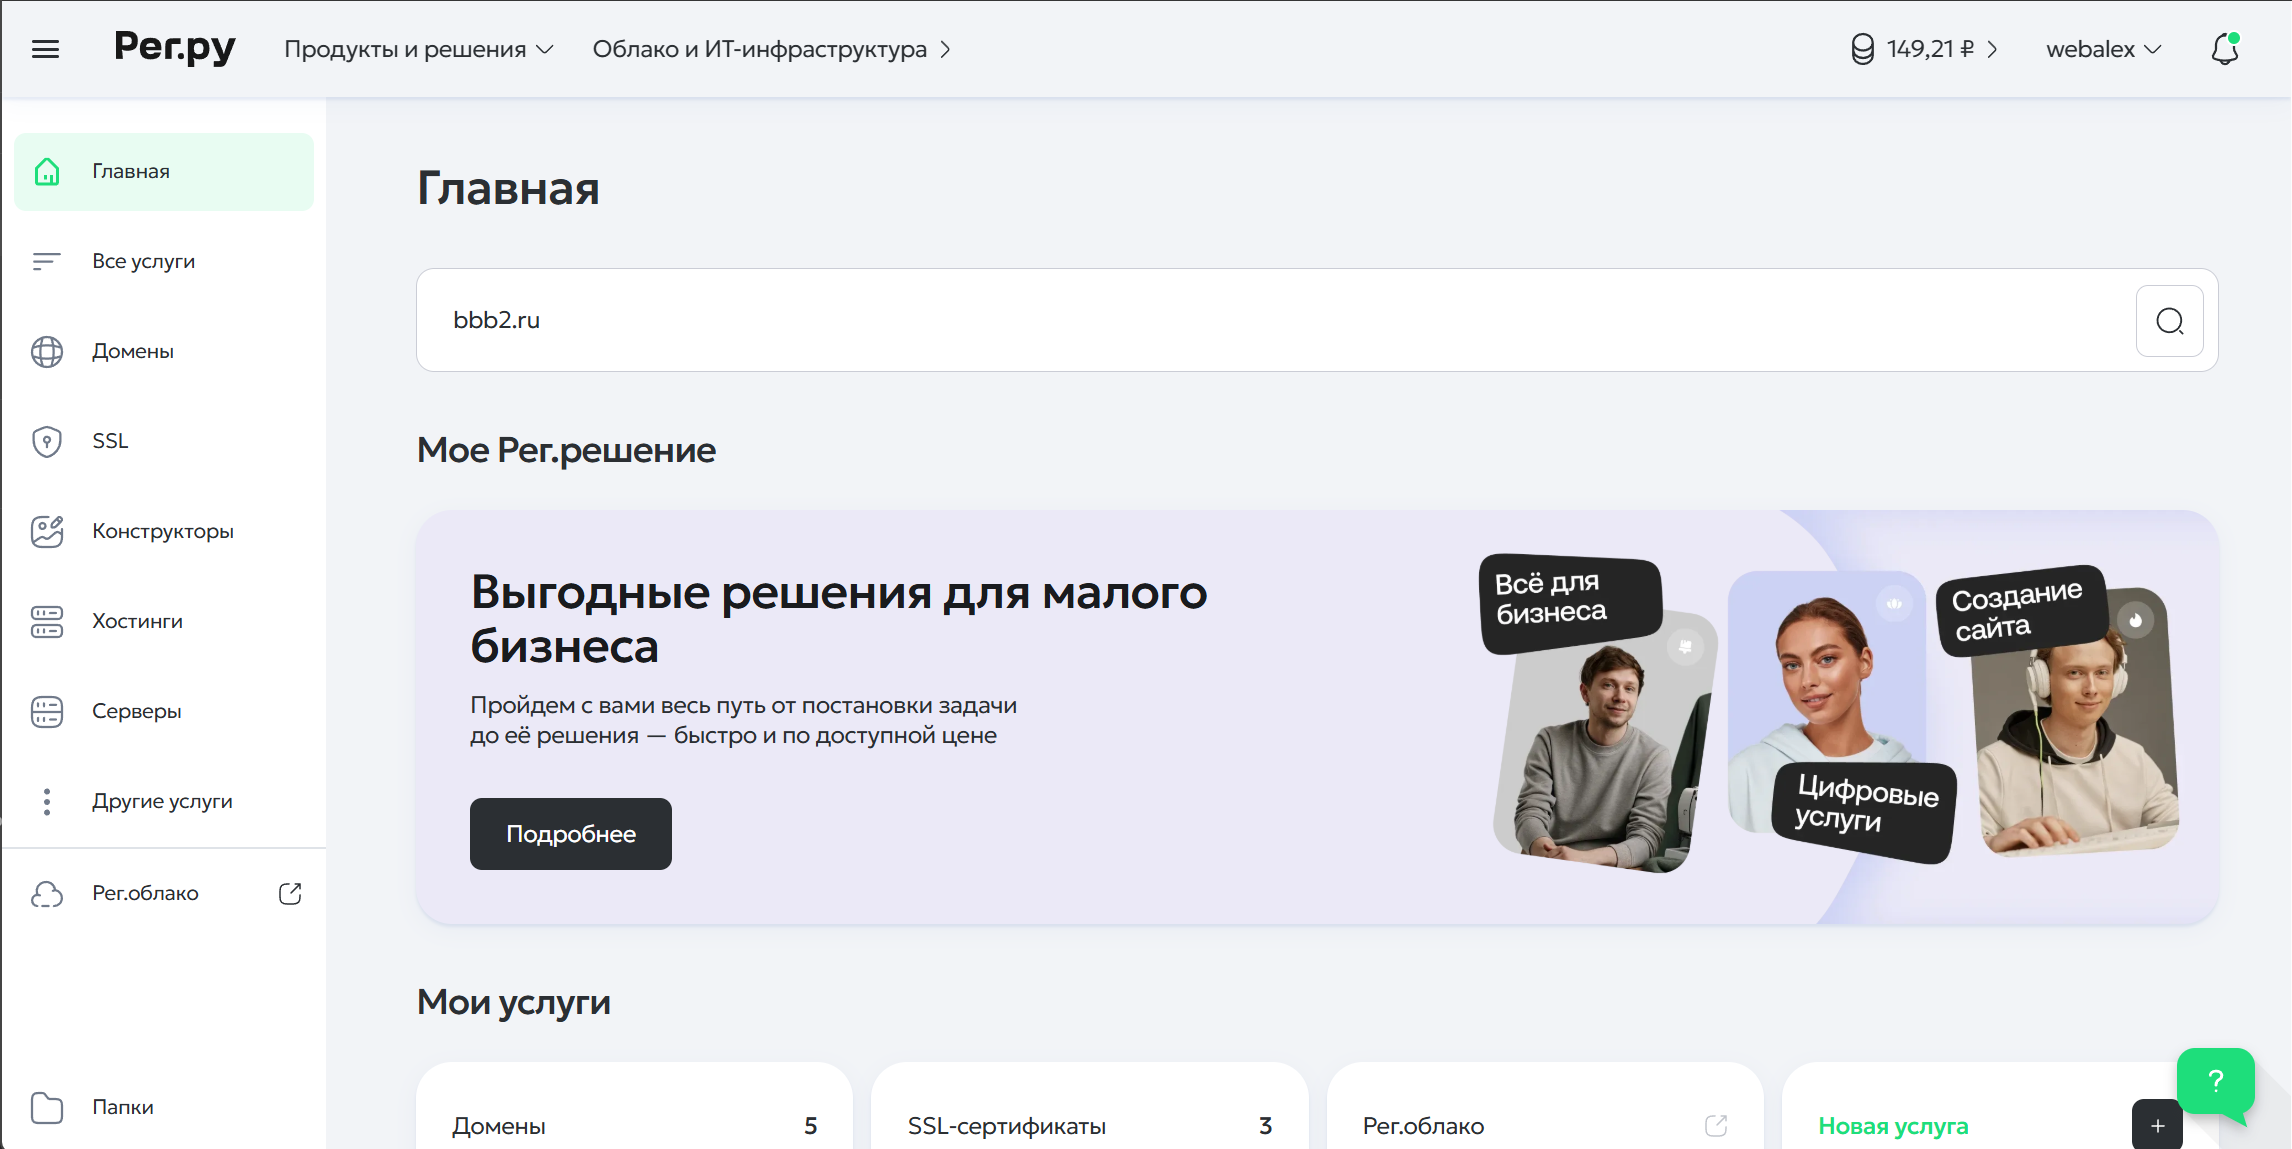
Task: Open the notifications bell
Action: pos(2225,49)
